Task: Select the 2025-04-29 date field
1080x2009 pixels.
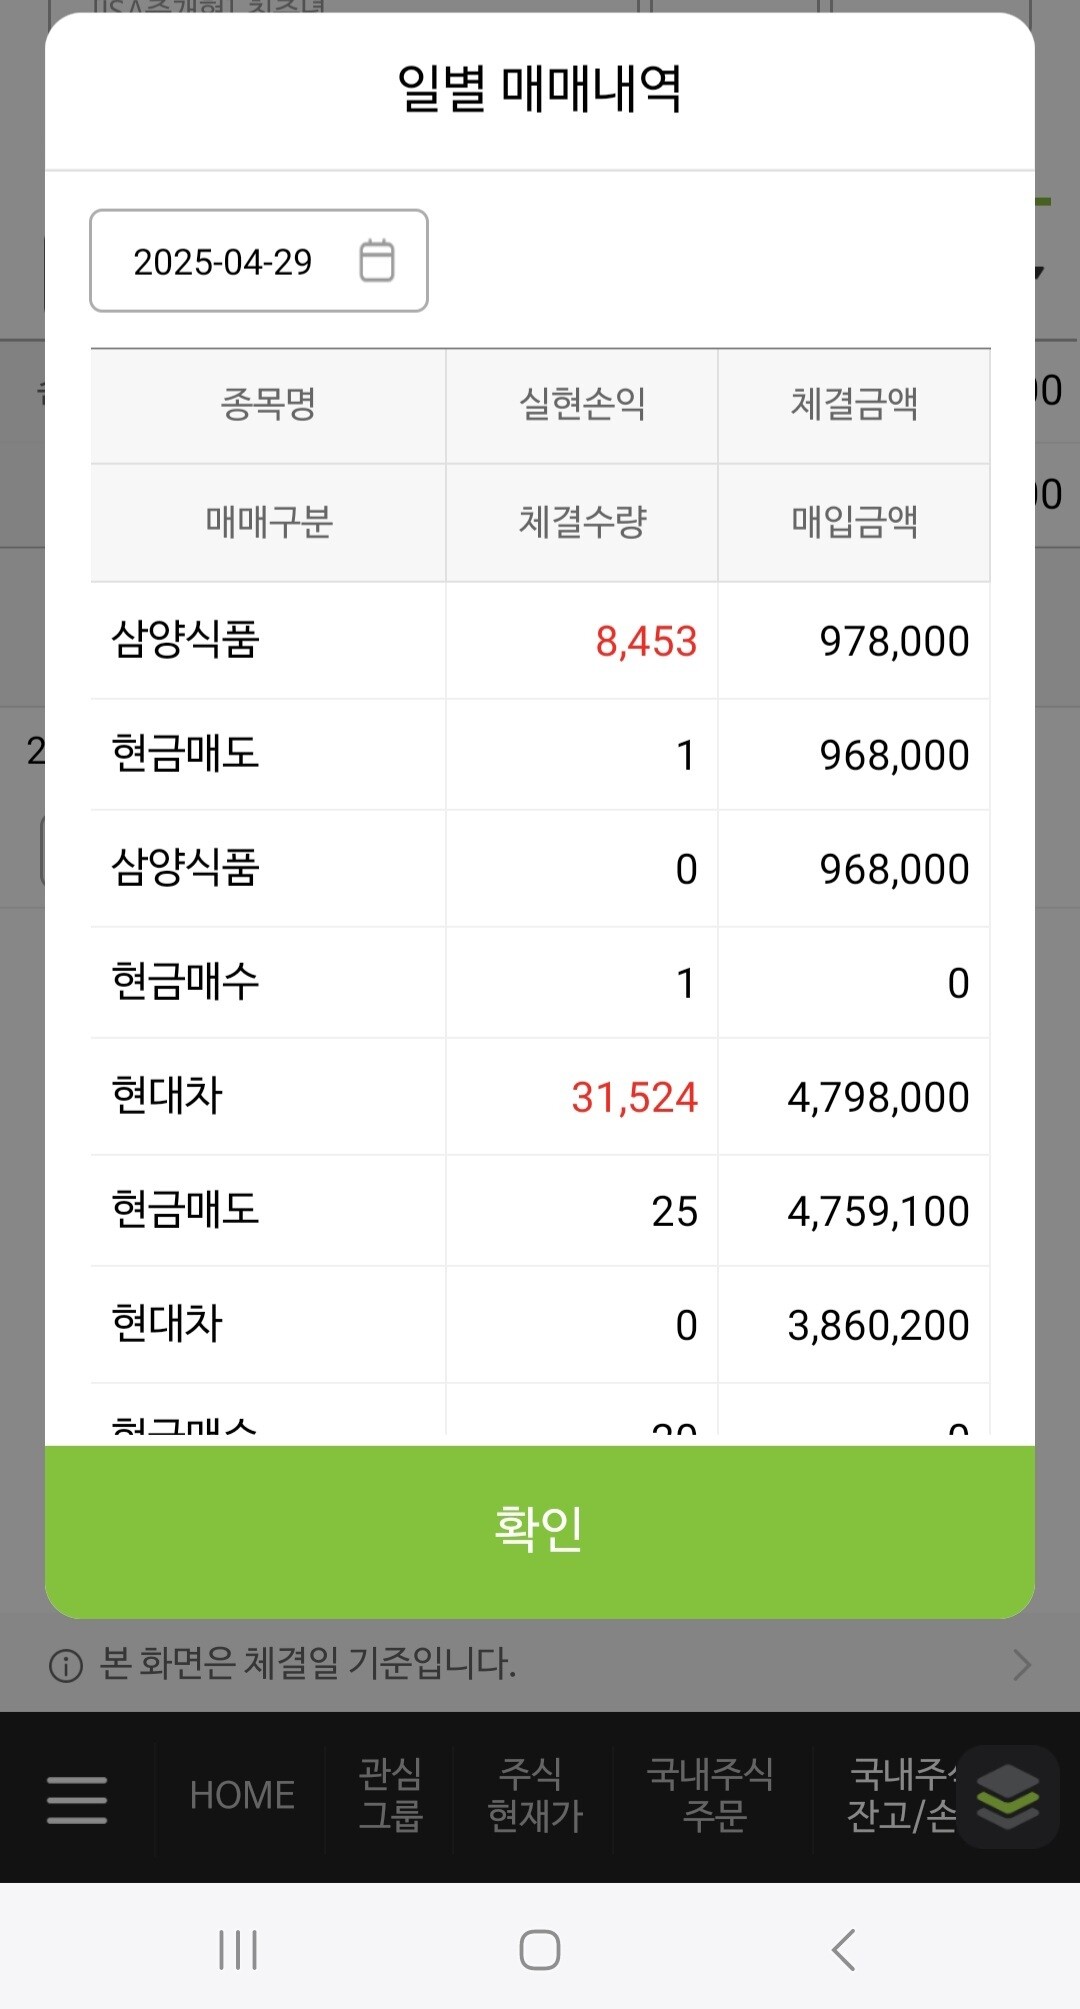Action: [x=259, y=261]
